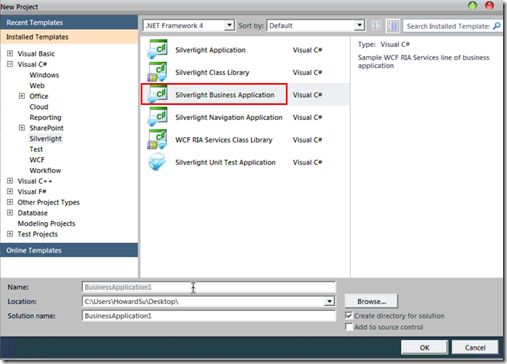Image resolution: width=507 pixels, height=364 pixels.
Task: Select the Workflow category
Action: click(45, 171)
